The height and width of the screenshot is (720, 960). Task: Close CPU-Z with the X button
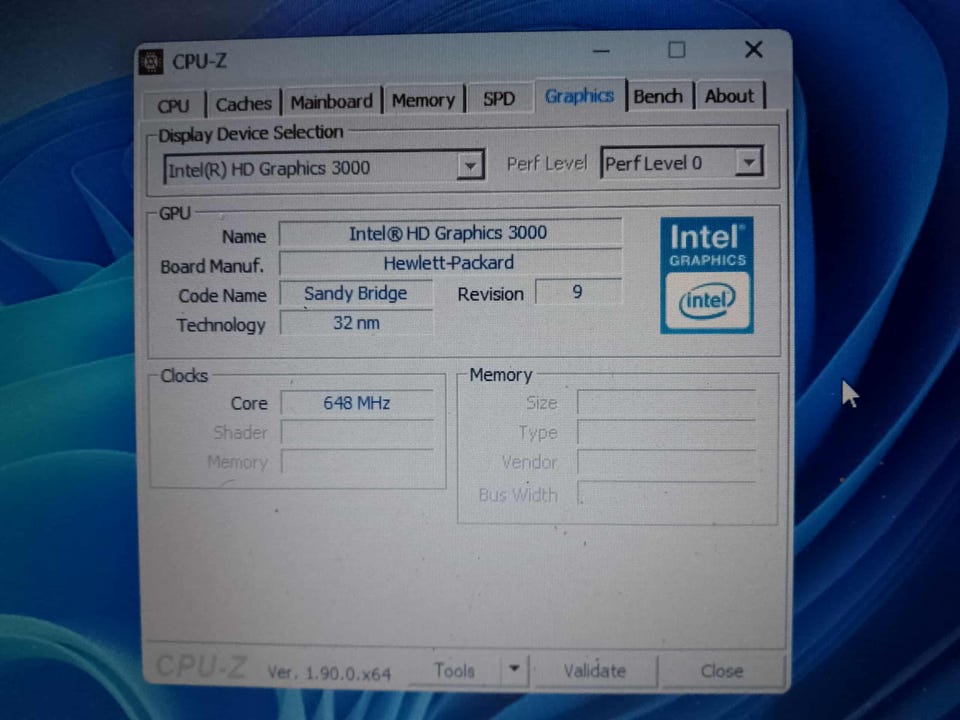(x=754, y=50)
